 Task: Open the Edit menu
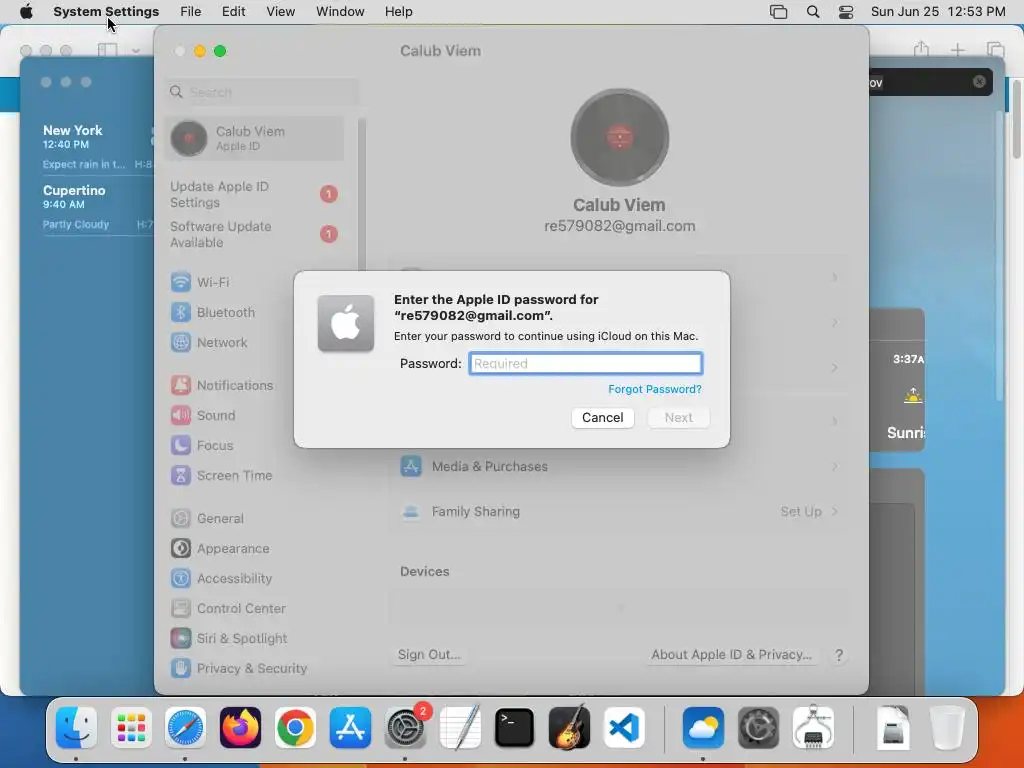point(233,12)
